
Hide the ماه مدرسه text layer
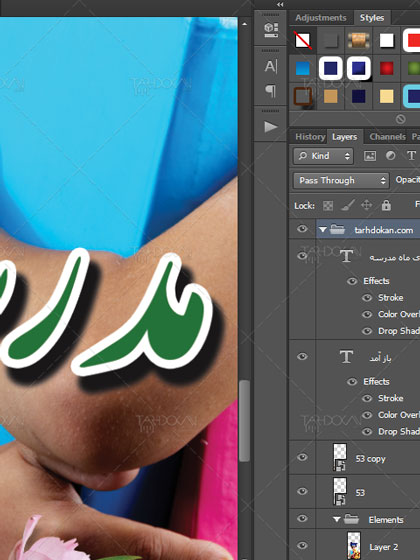[x=302, y=256]
